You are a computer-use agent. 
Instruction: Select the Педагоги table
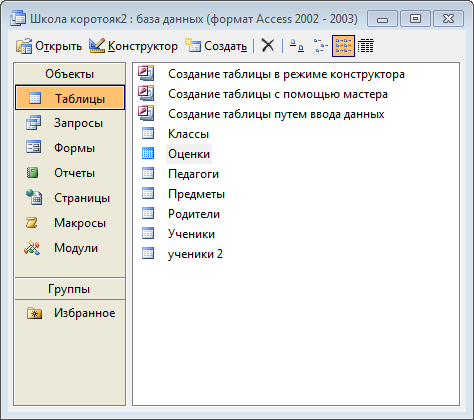point(194,174)
